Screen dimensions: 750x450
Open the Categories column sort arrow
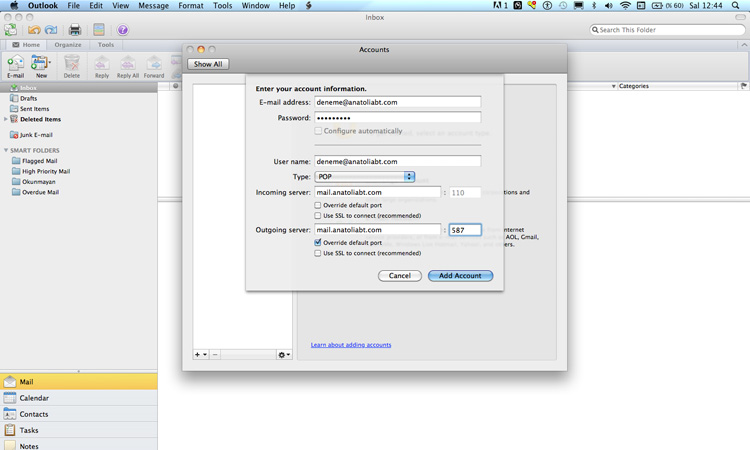coord(613,86)
